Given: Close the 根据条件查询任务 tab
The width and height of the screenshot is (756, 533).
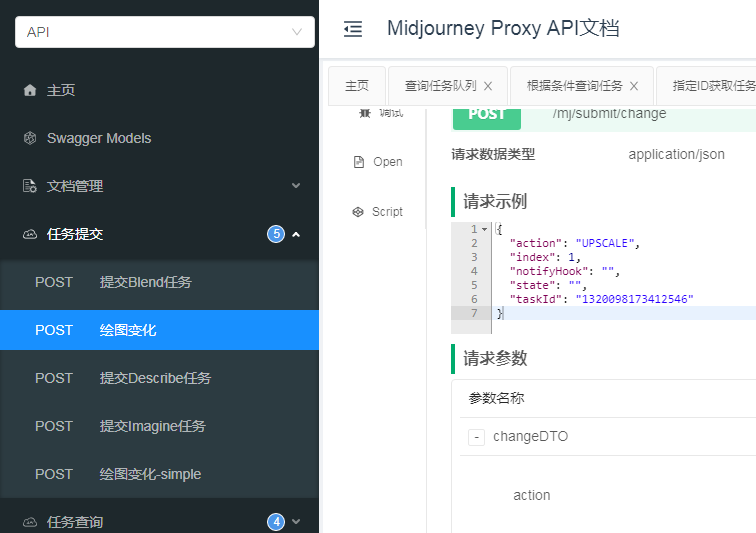Looking at the screenshot, I should point(634,86).
